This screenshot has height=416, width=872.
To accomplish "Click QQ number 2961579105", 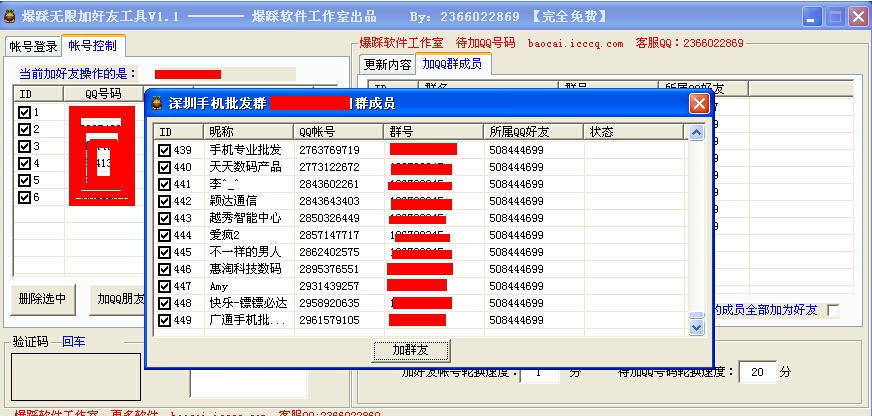I will 329,320.
